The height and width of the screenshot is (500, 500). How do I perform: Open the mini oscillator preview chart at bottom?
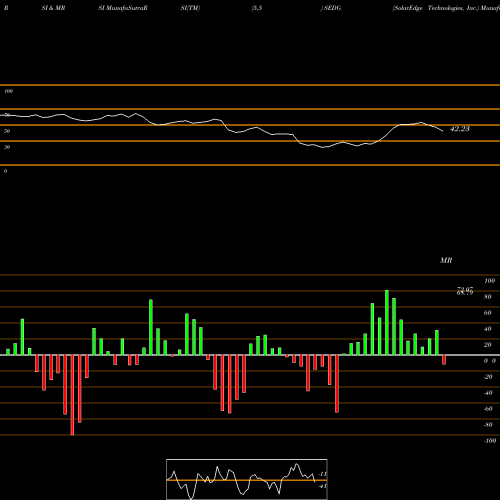tap(247, 479)
